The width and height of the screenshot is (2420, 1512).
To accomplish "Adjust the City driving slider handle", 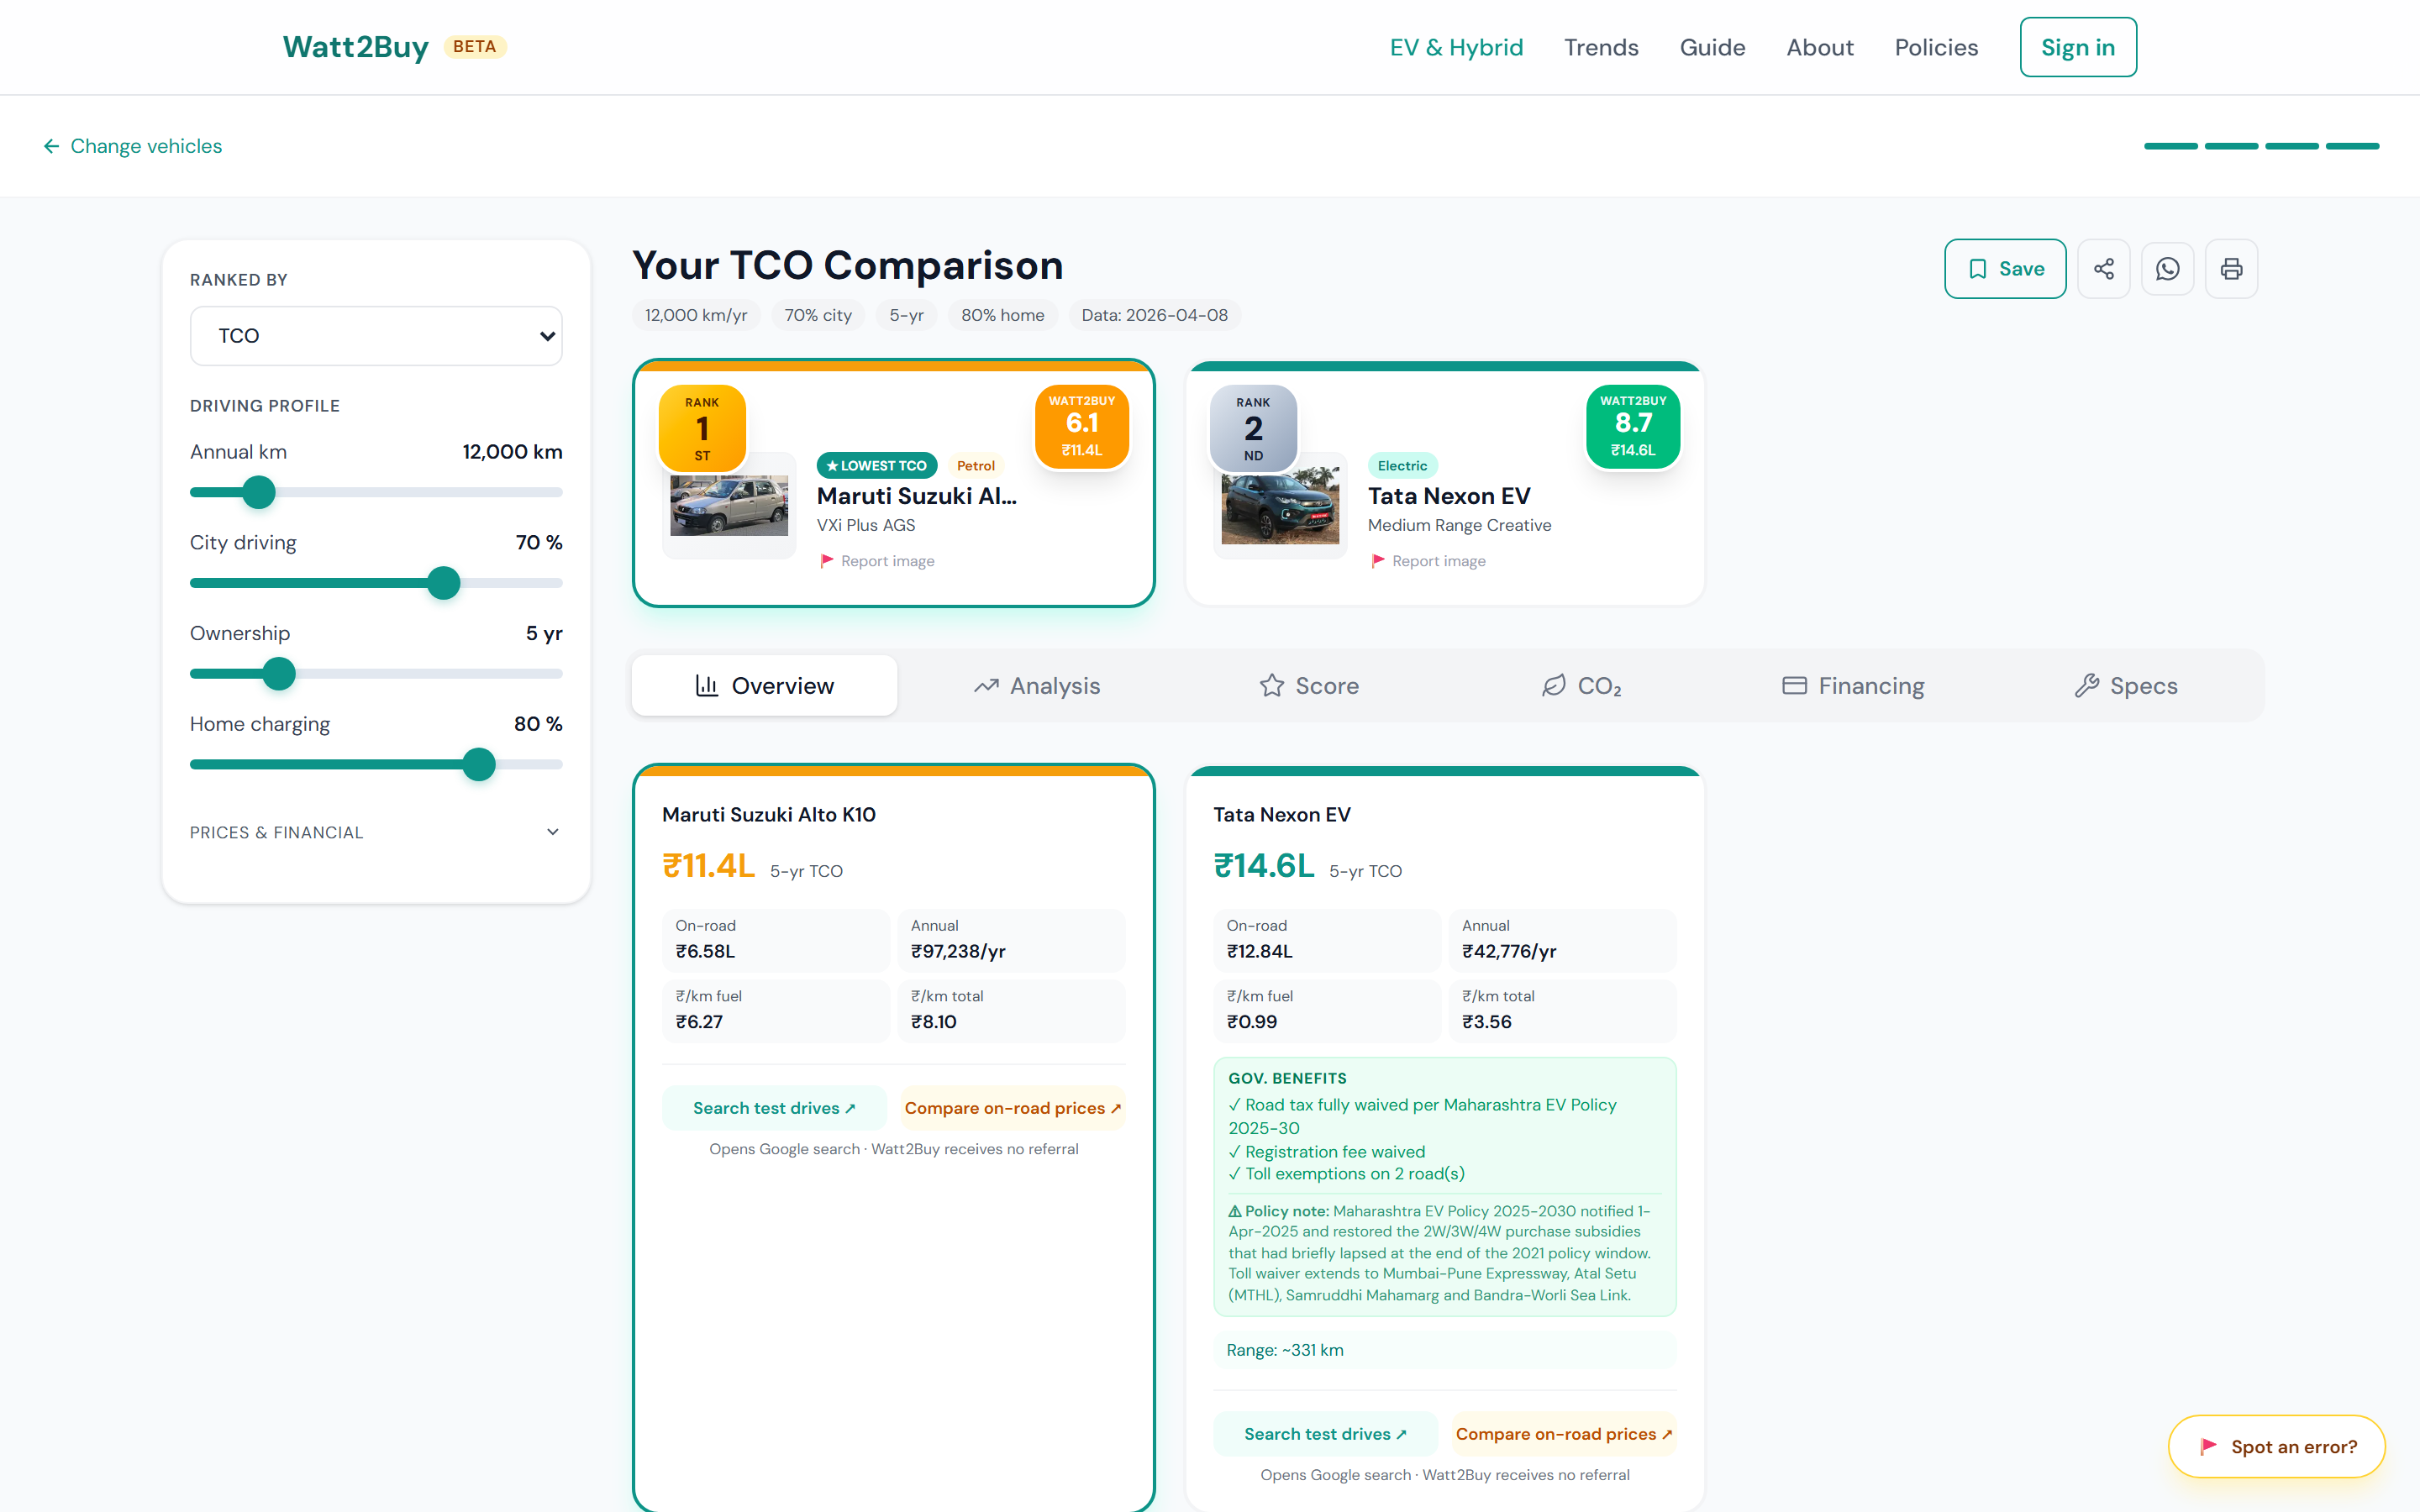I will (x=444, y=583).
